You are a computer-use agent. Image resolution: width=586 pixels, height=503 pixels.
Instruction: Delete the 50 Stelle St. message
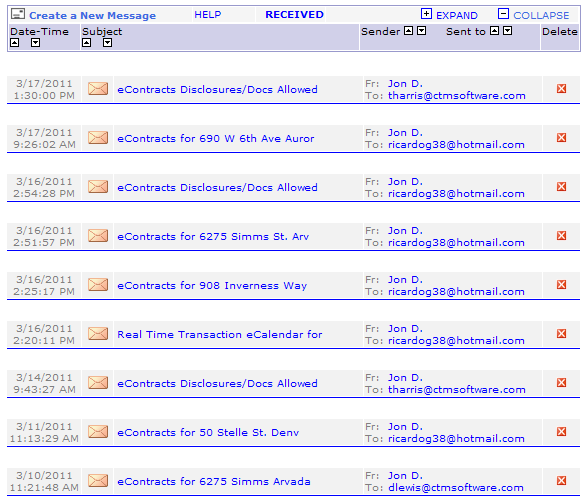tap(561, 432)
